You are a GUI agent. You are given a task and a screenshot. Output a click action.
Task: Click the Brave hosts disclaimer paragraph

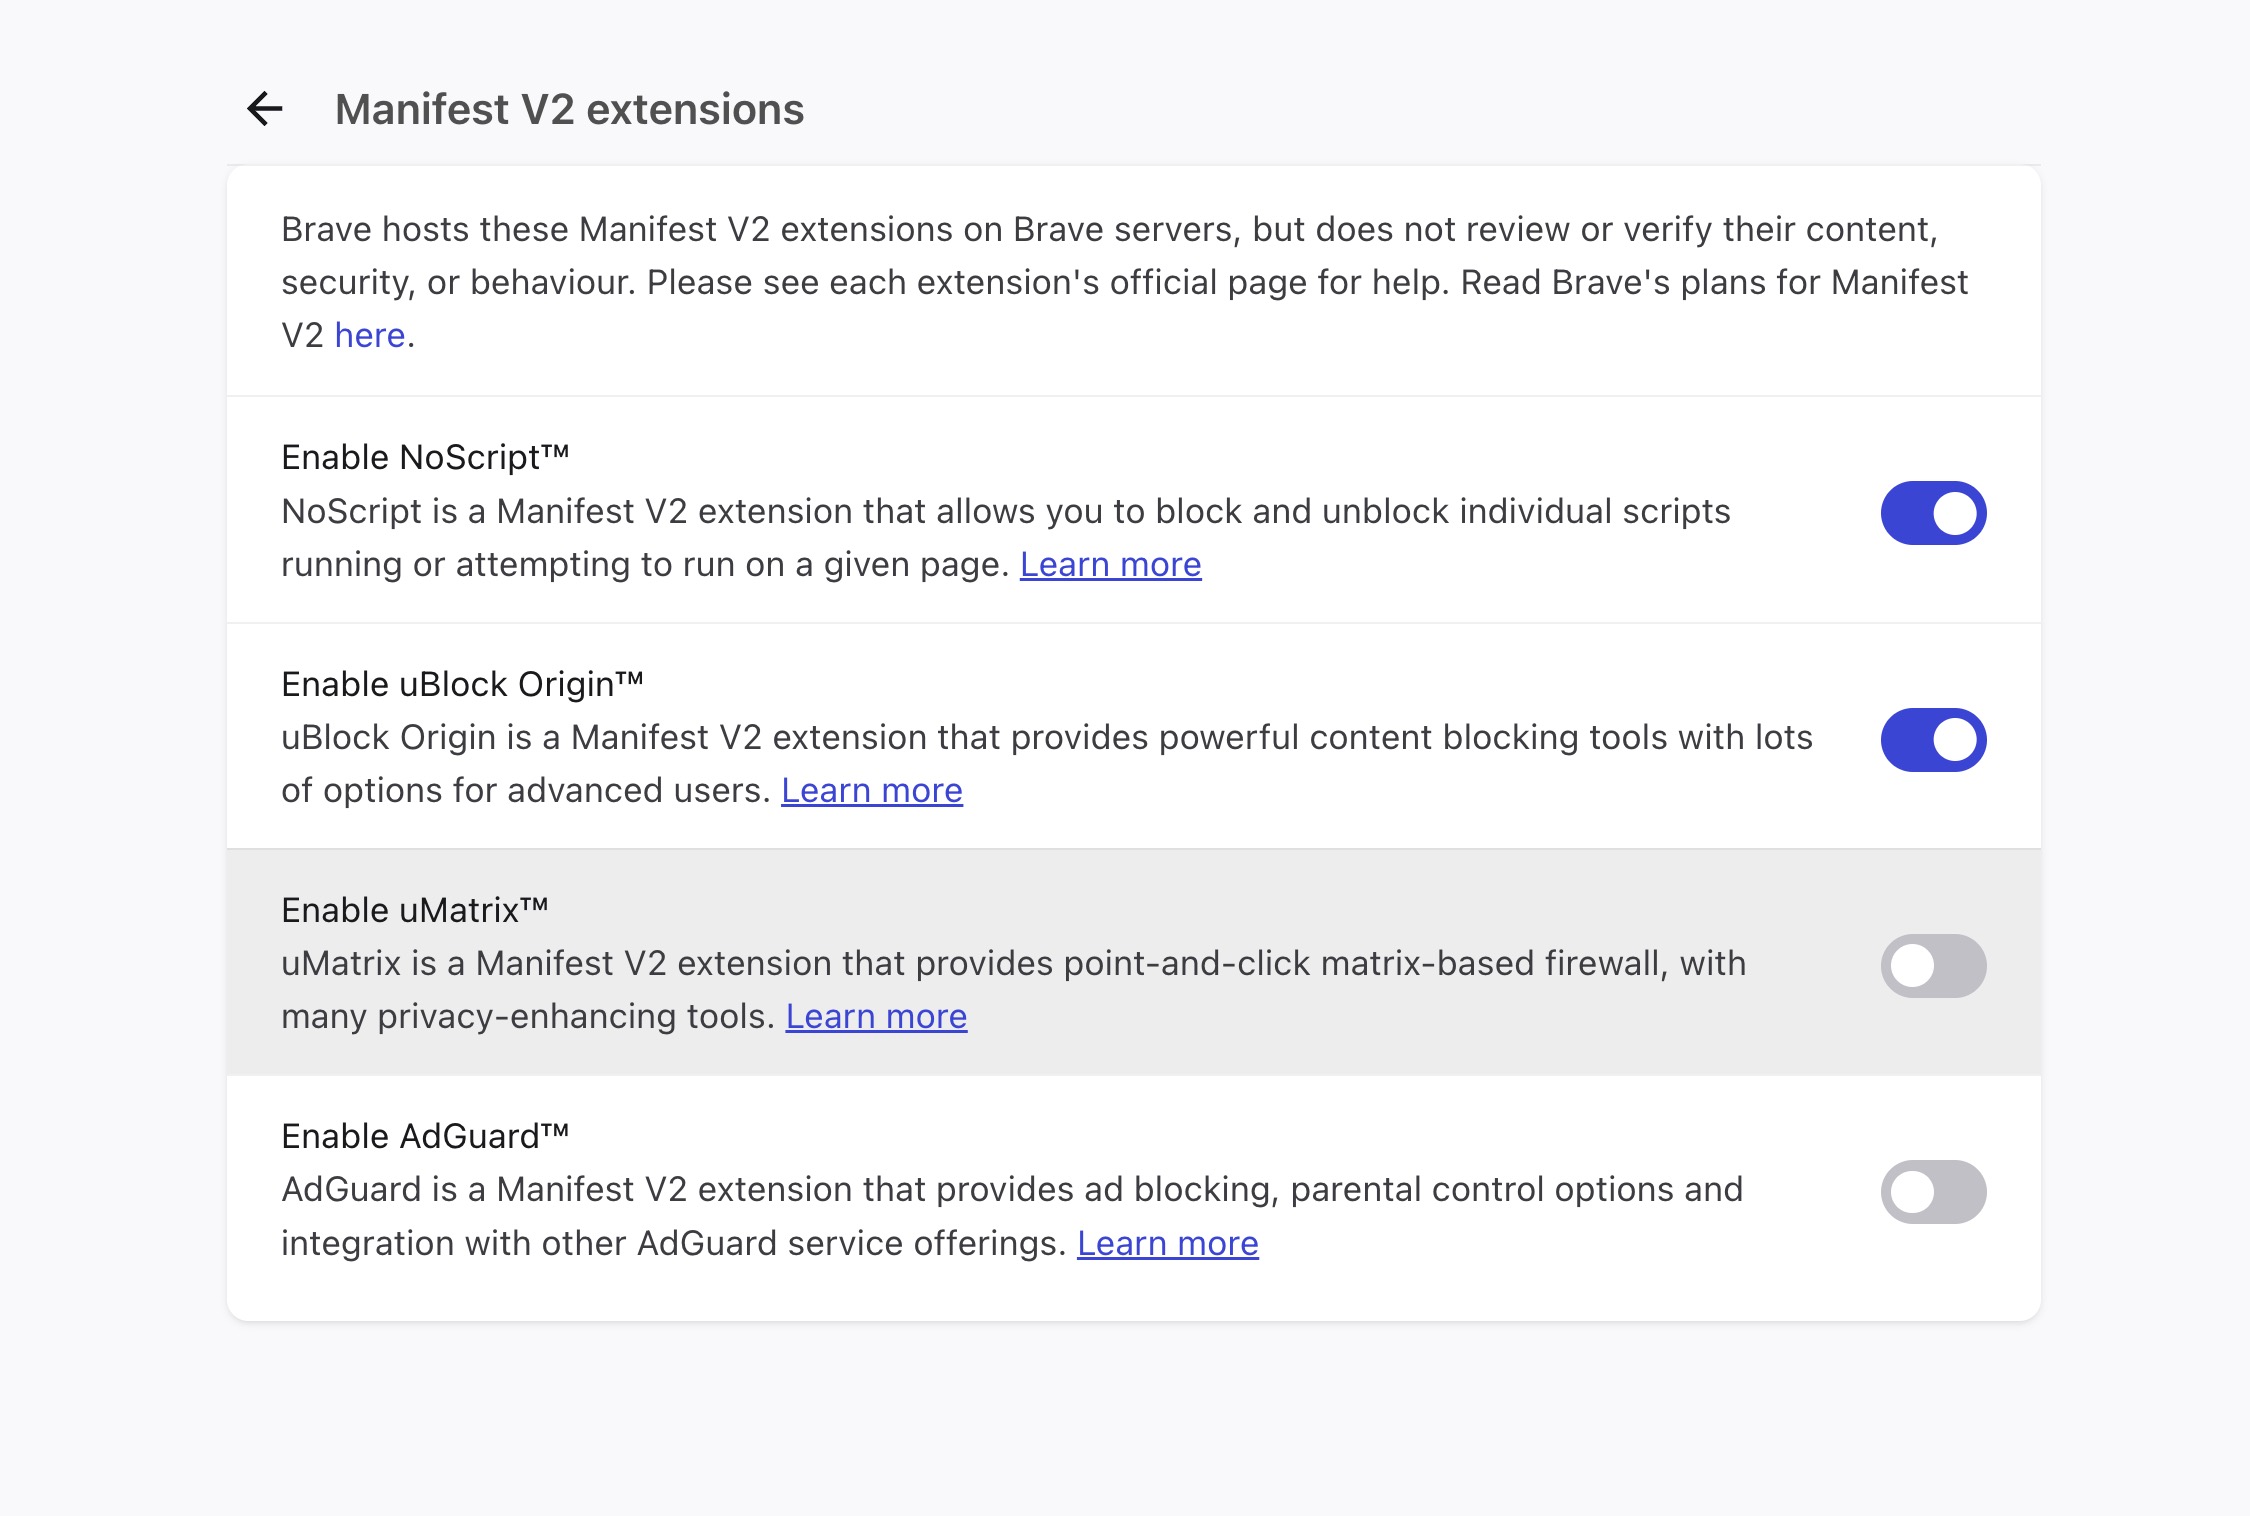[1125, 282]
